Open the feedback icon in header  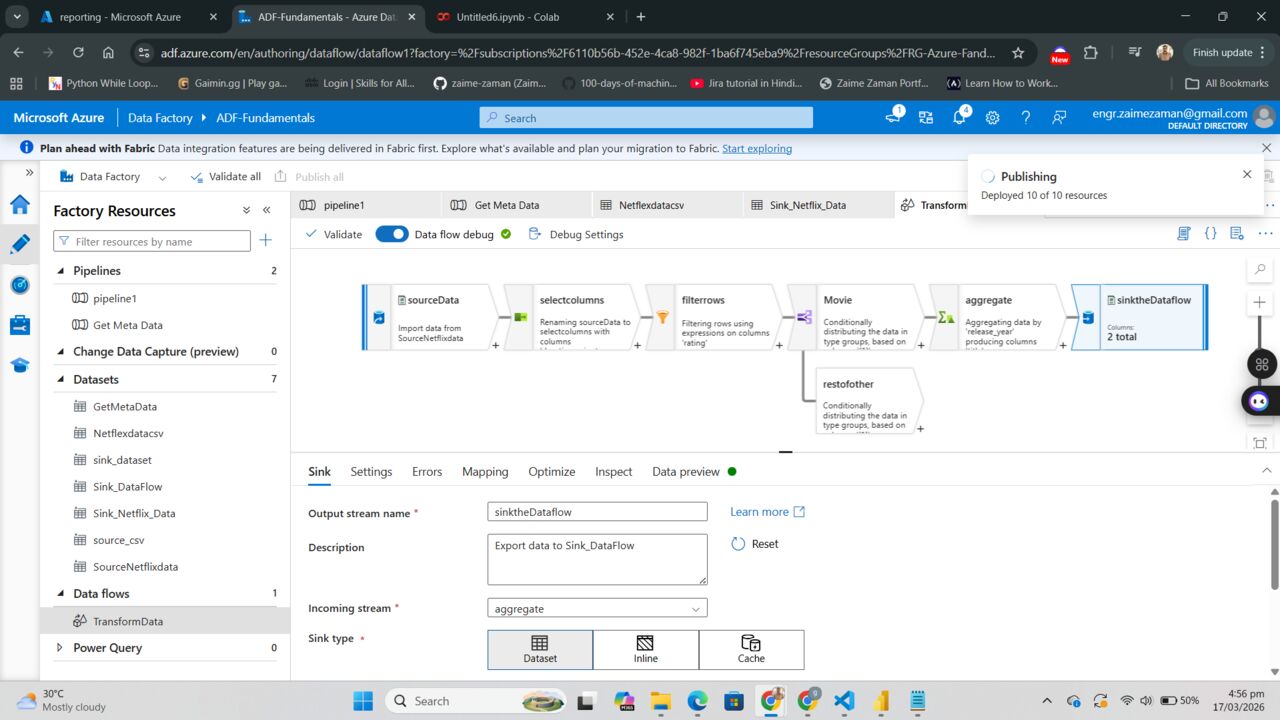click(x=1059, y=118)
